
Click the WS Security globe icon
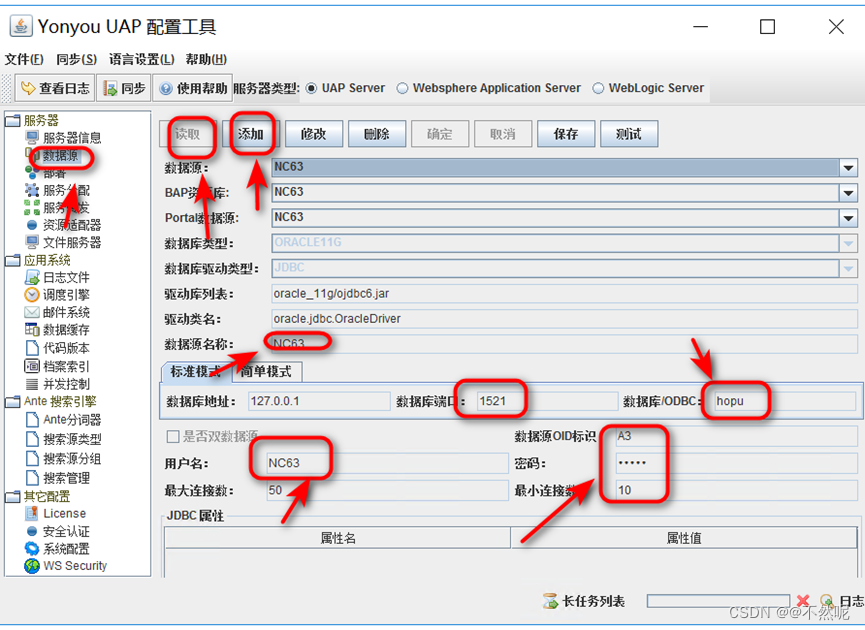pos(32,566)
